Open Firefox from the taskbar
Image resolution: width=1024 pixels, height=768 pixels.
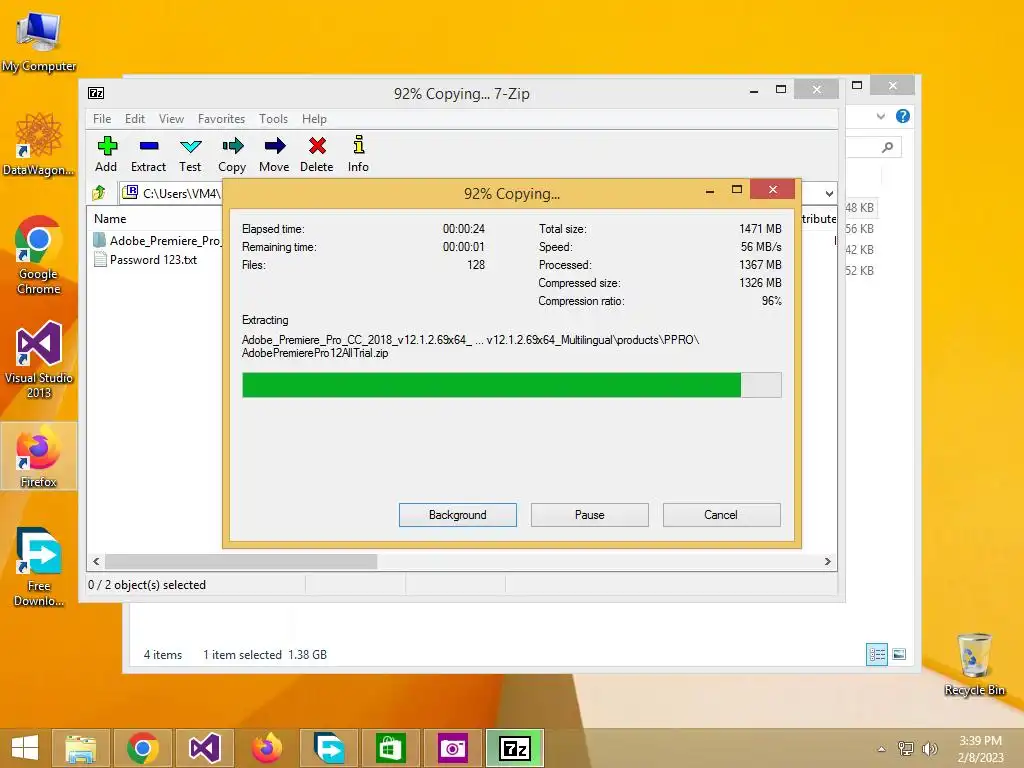(266, 748)
